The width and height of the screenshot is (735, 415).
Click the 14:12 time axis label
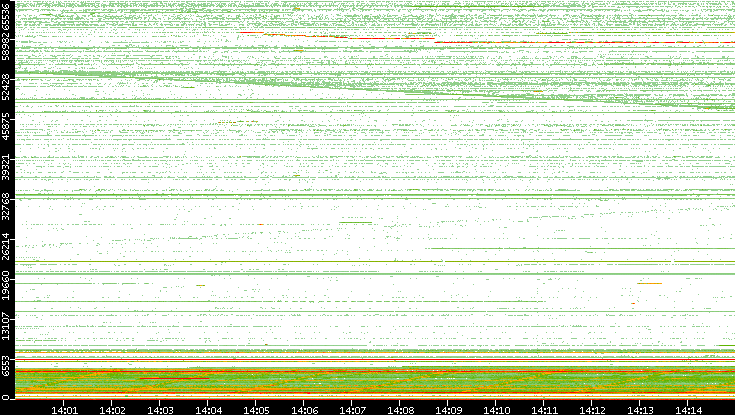click(592, 410)
